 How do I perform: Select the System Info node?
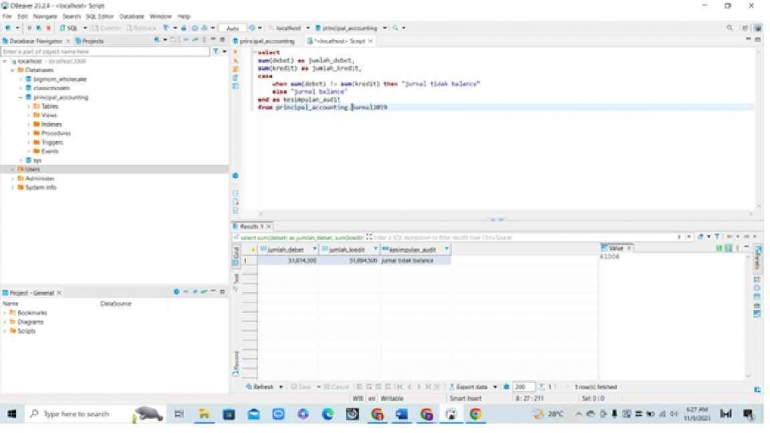pos(40,187)
